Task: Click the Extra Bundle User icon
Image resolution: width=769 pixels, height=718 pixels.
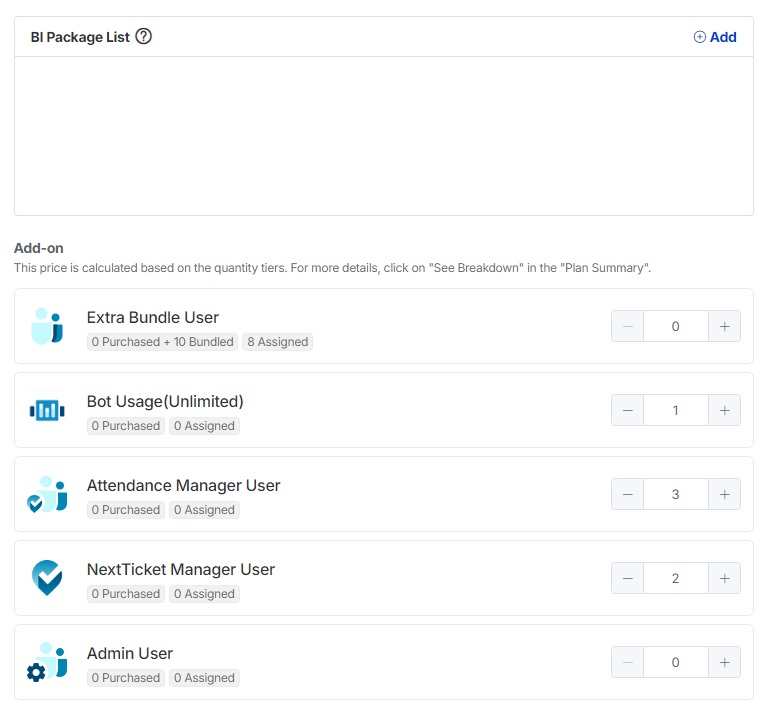Action: click(x=47, y=326)
